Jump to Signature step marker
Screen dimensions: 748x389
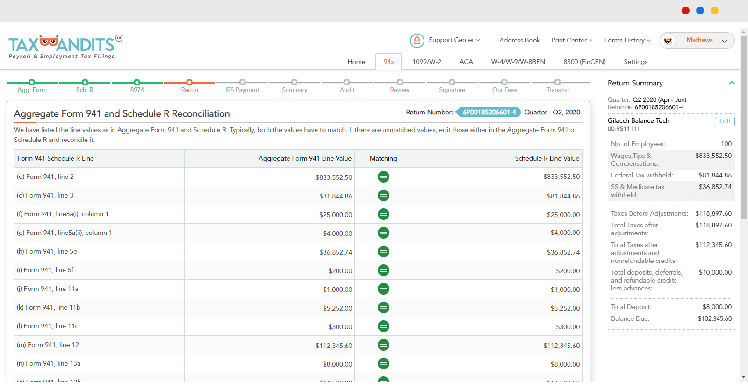point(452,82)
